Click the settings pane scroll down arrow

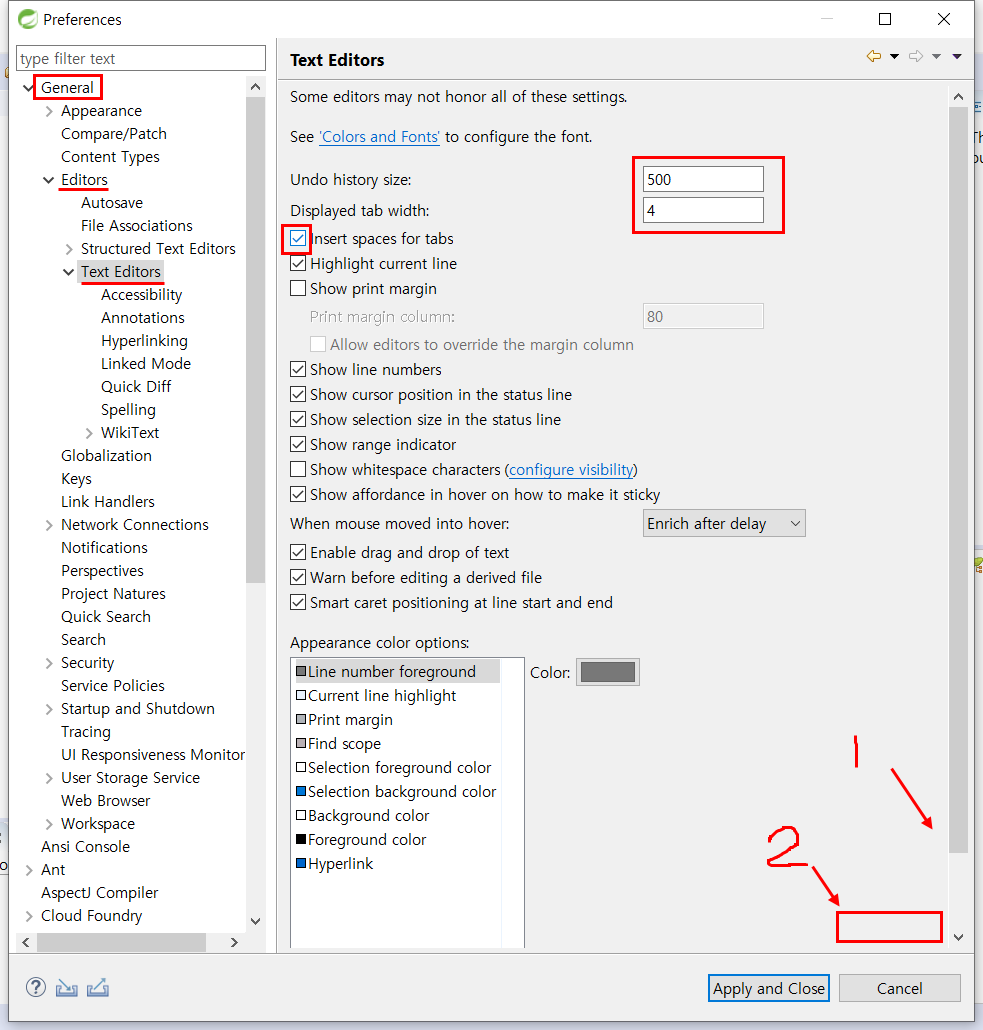pos(959,937)
